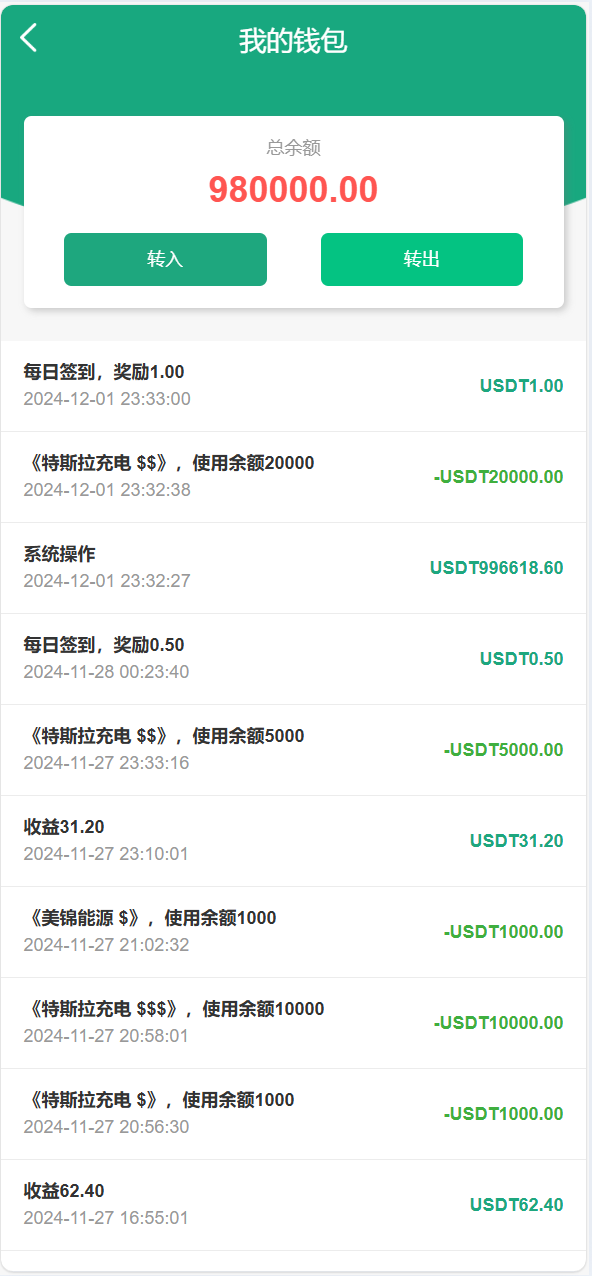Viewport: 592px width, 1276px height.
Task: Go back using the top-left arrow
Action: pyautogui.click(x=28, y=38)
